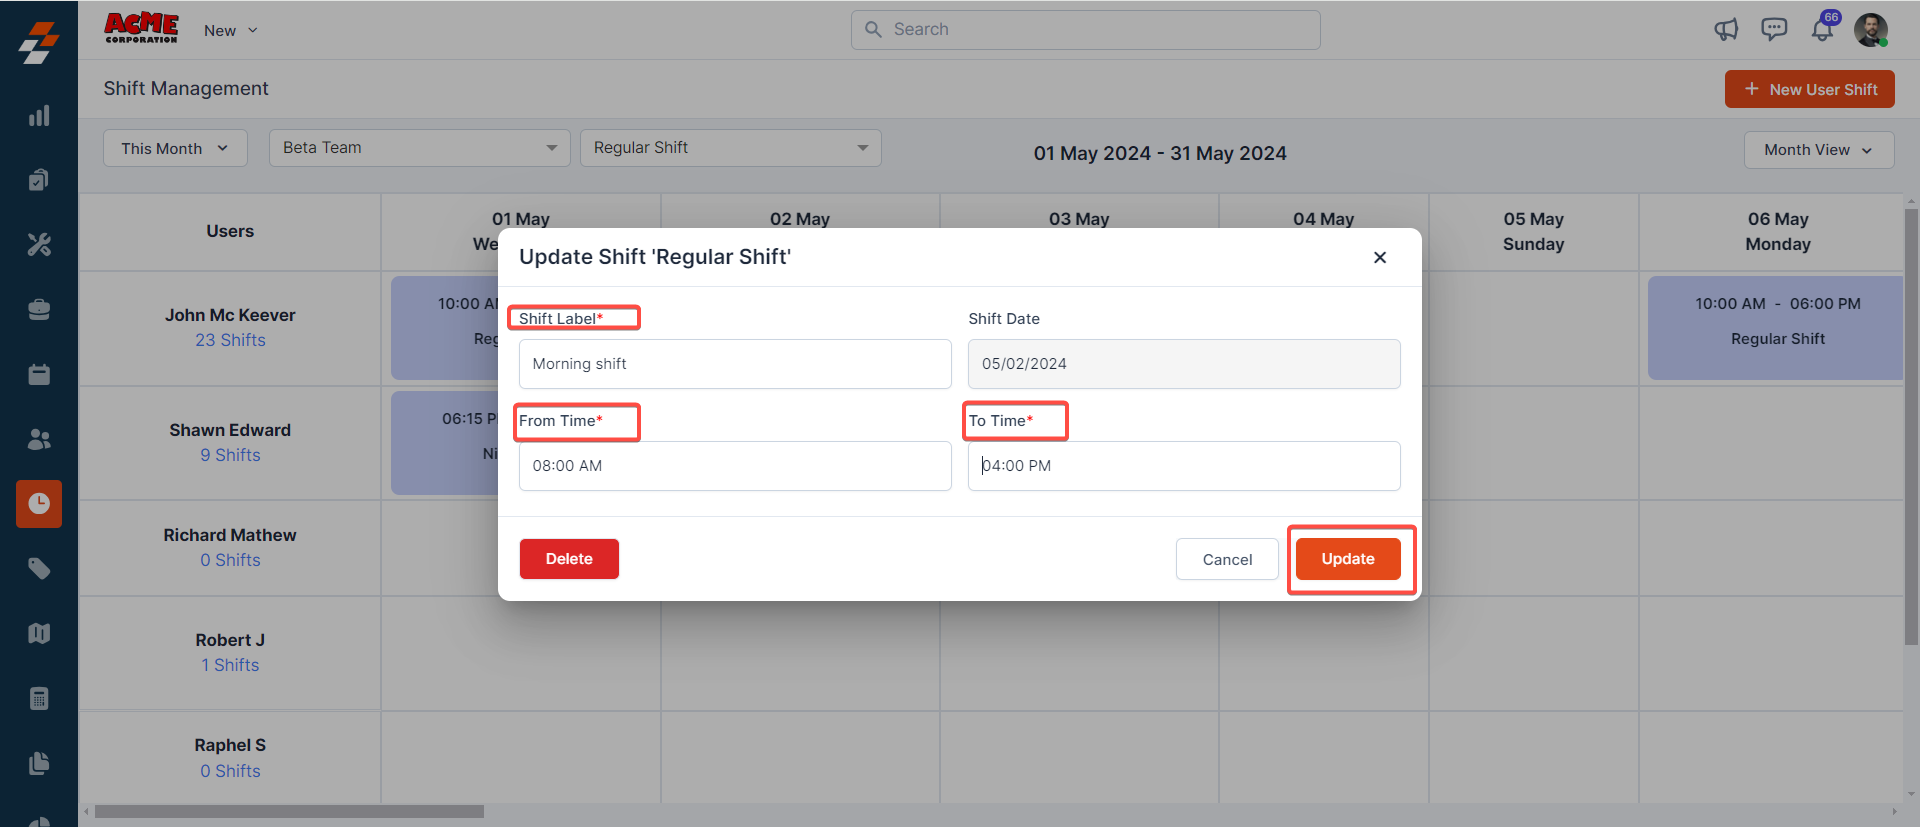Open John Mc Keever's 23 Shifts link
This screenshot has height=827, width=1920.
pyautogui.click(x=230, y=340)
